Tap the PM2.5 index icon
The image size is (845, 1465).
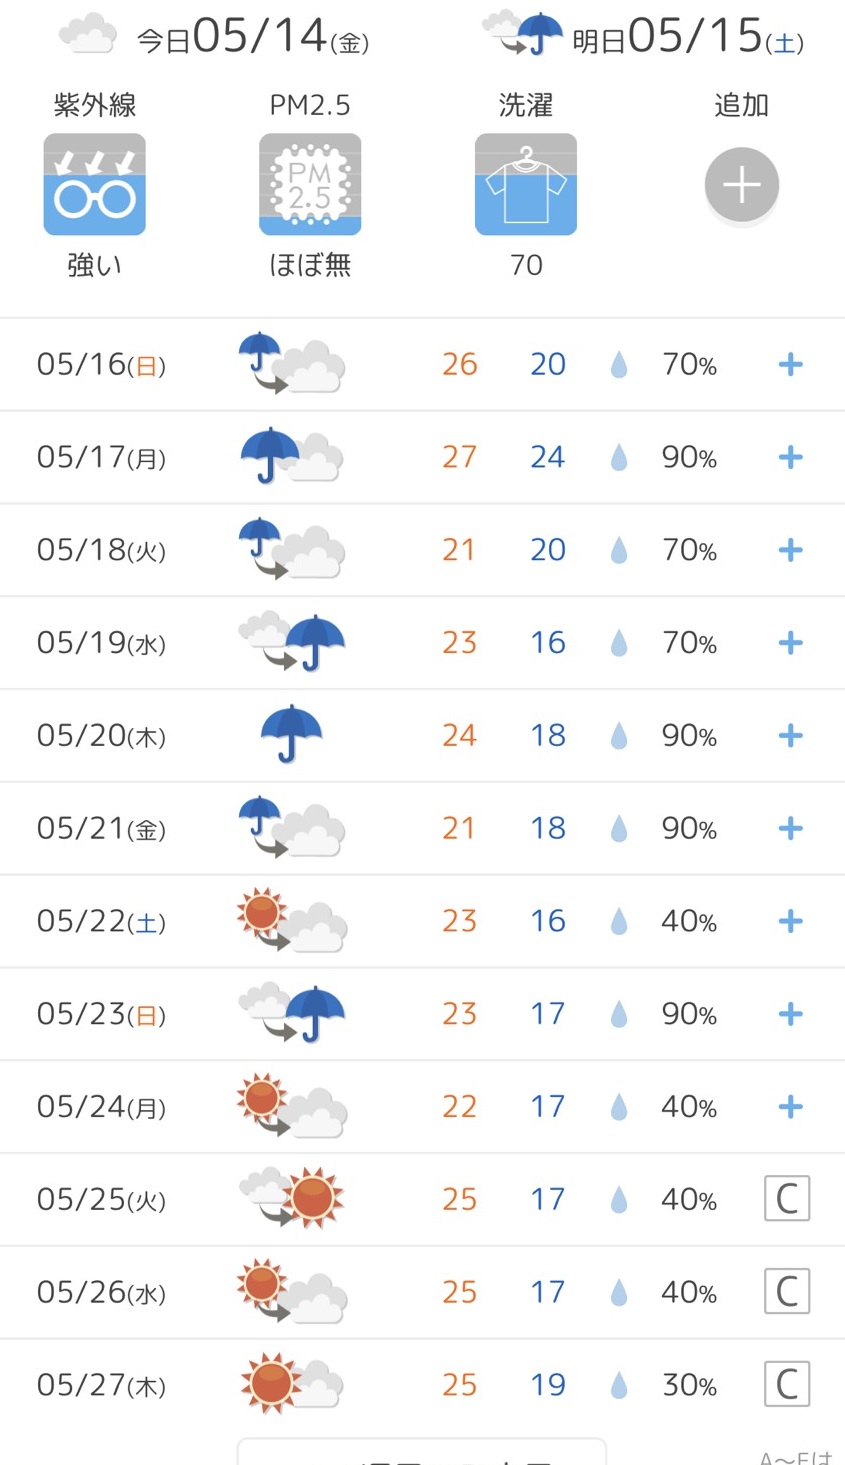[310, 185]
